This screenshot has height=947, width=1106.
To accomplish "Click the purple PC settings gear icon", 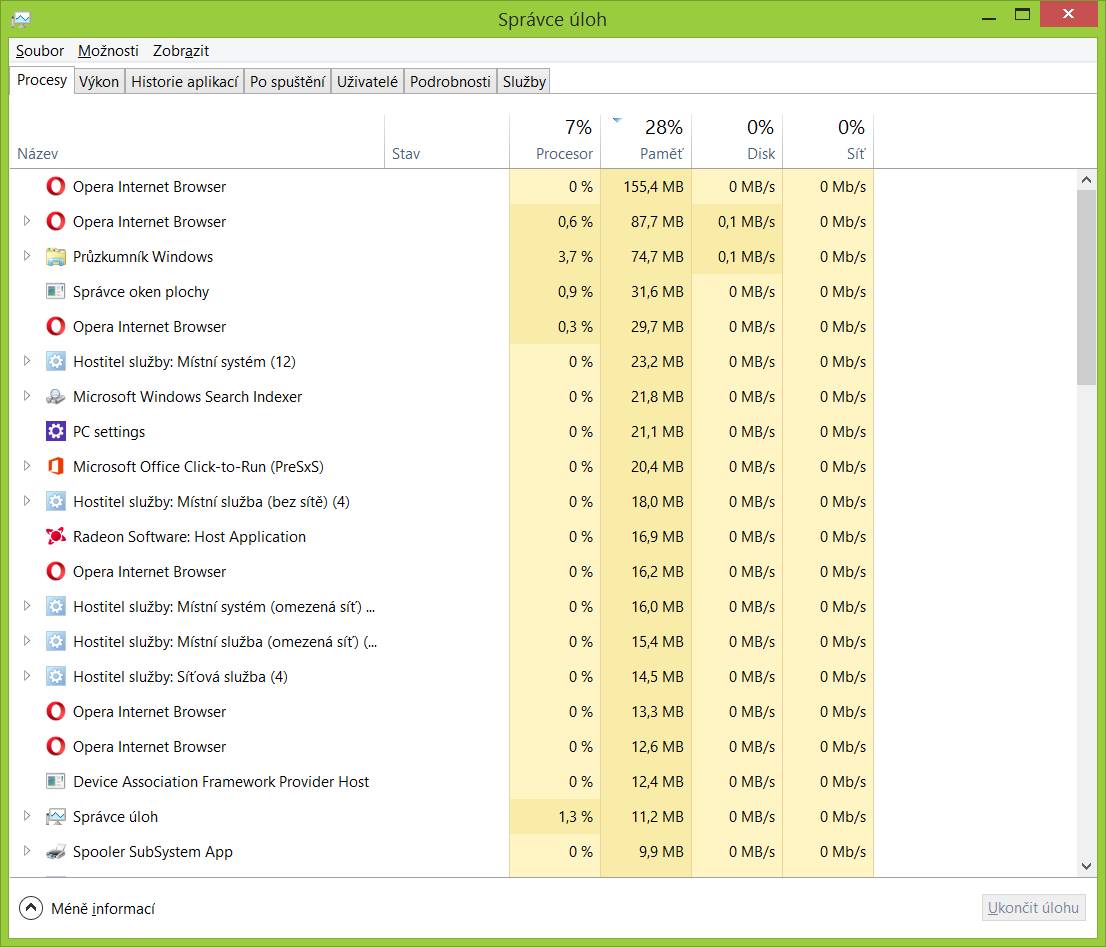I will point(56,432).
